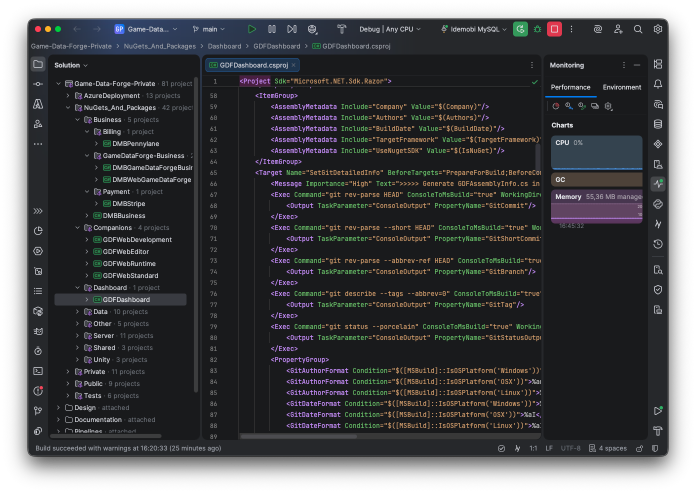Viewport: 696px width, 493px height.
Task: Click the 4 spaces indent setting
Action: [608, 449]
